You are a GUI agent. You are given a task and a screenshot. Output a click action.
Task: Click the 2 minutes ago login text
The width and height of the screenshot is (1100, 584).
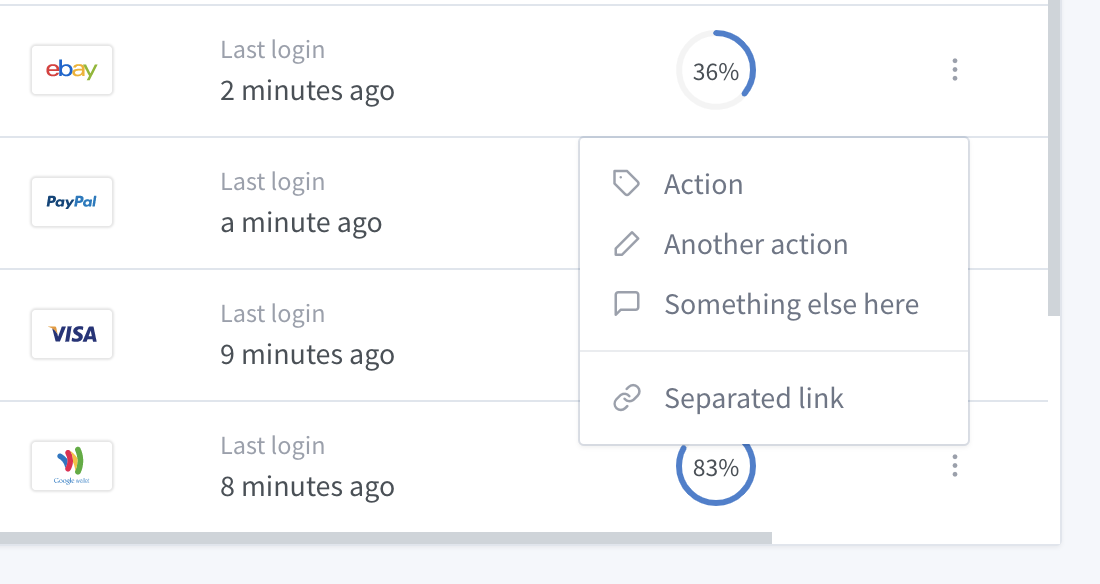[307, 90]
